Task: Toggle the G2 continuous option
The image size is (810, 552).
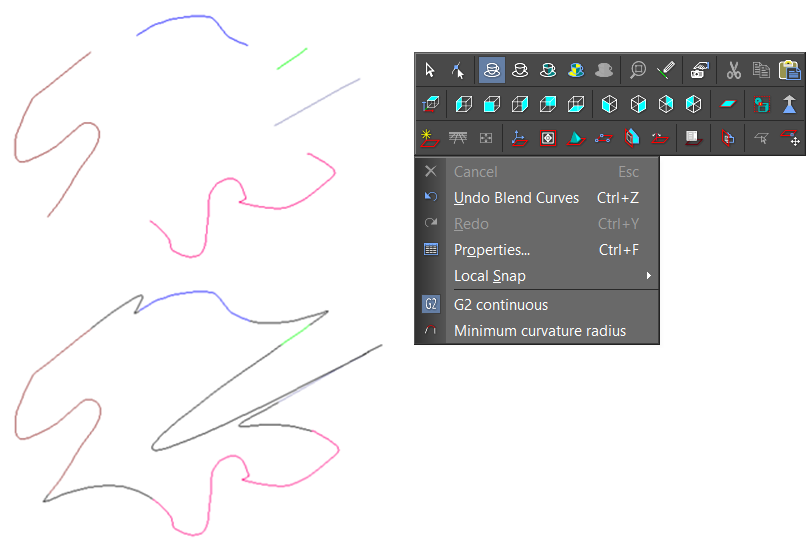Action: coord(537,305)
